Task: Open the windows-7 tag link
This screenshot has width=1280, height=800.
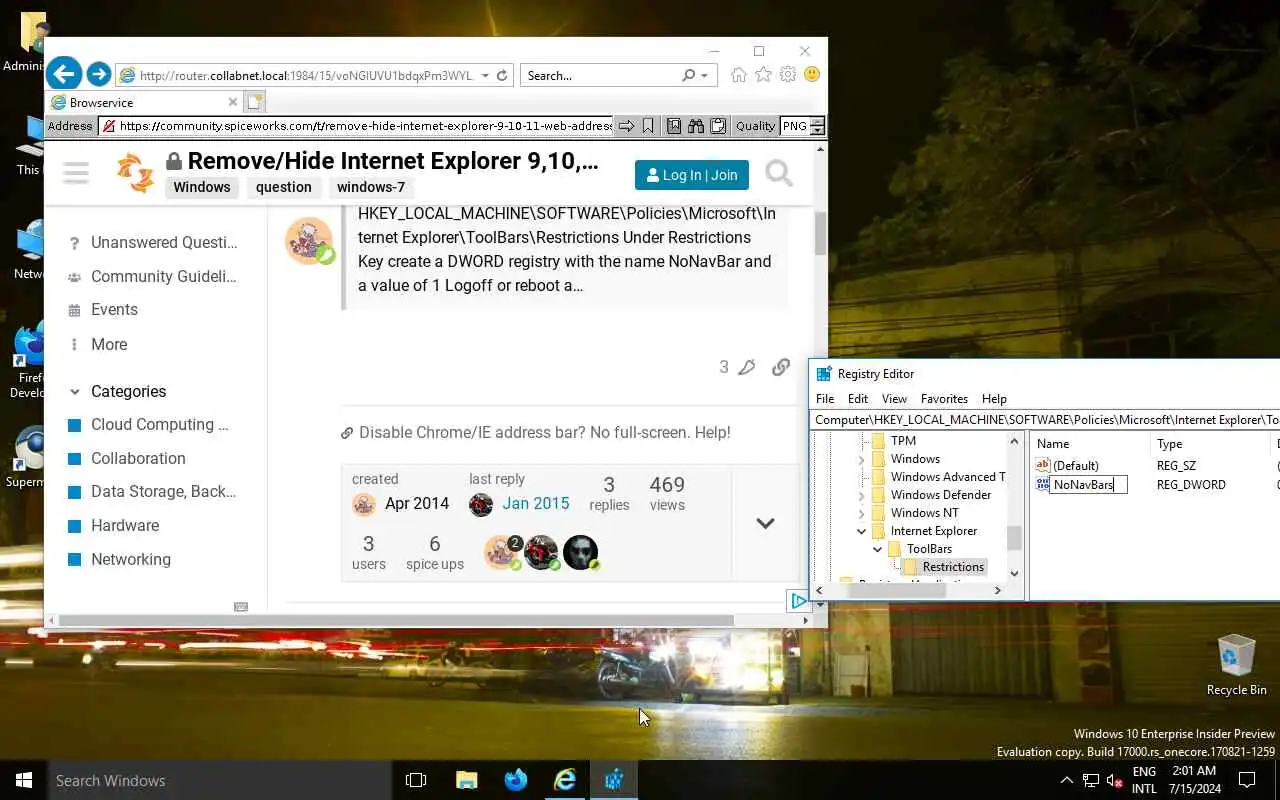Action: 371,187
